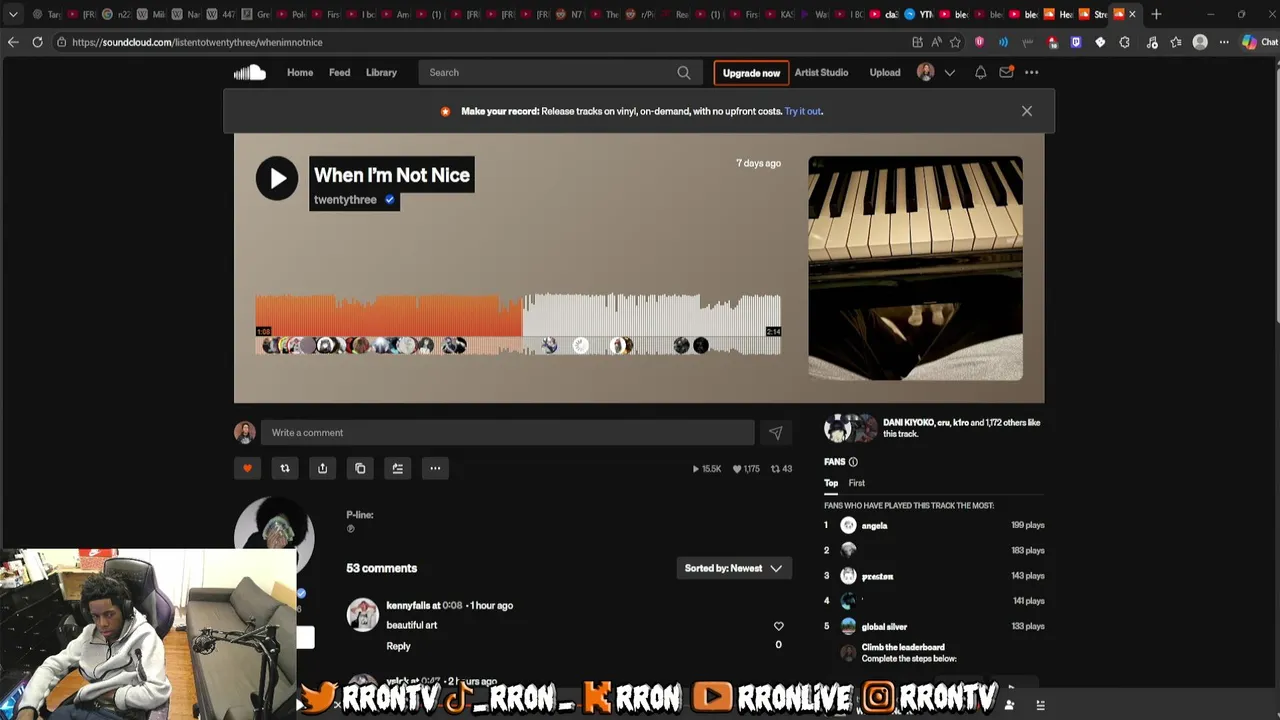Repost the track with repost icon

coord(285,468)
